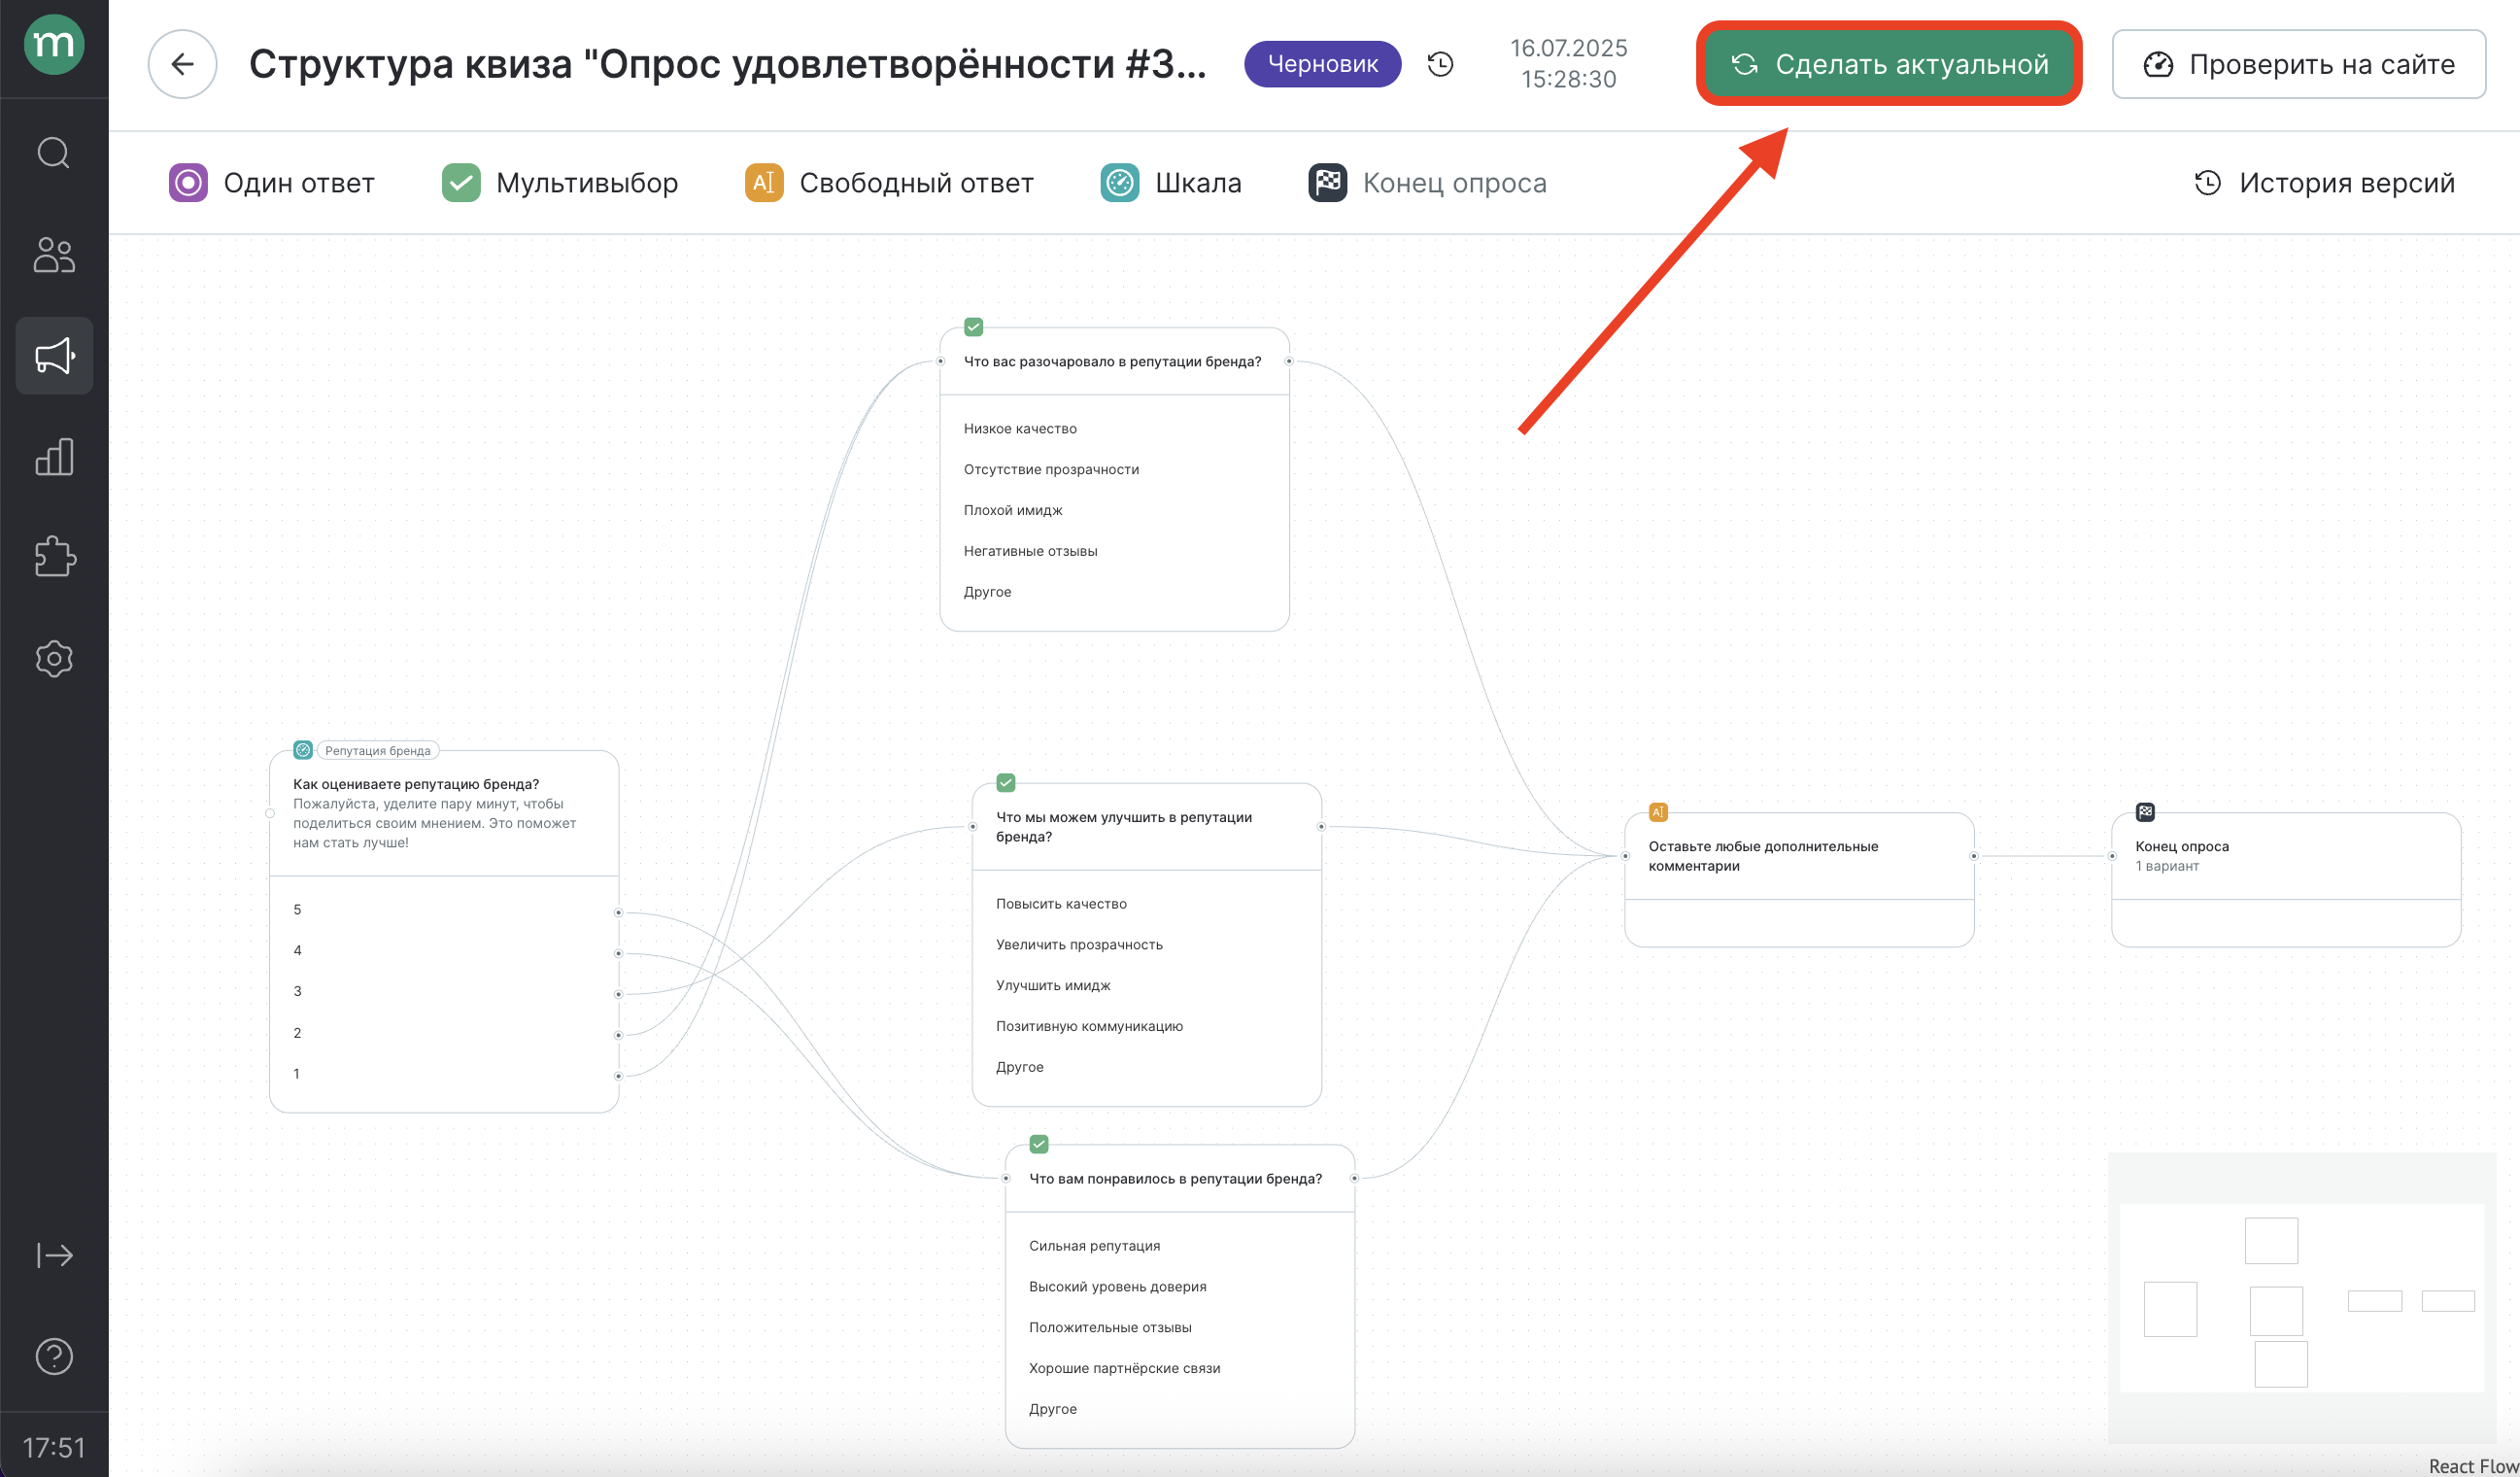This screenshot has height=1477, width=2520.
Task: Click the 17:51 time in sidebar
Action: (54, 1447)
